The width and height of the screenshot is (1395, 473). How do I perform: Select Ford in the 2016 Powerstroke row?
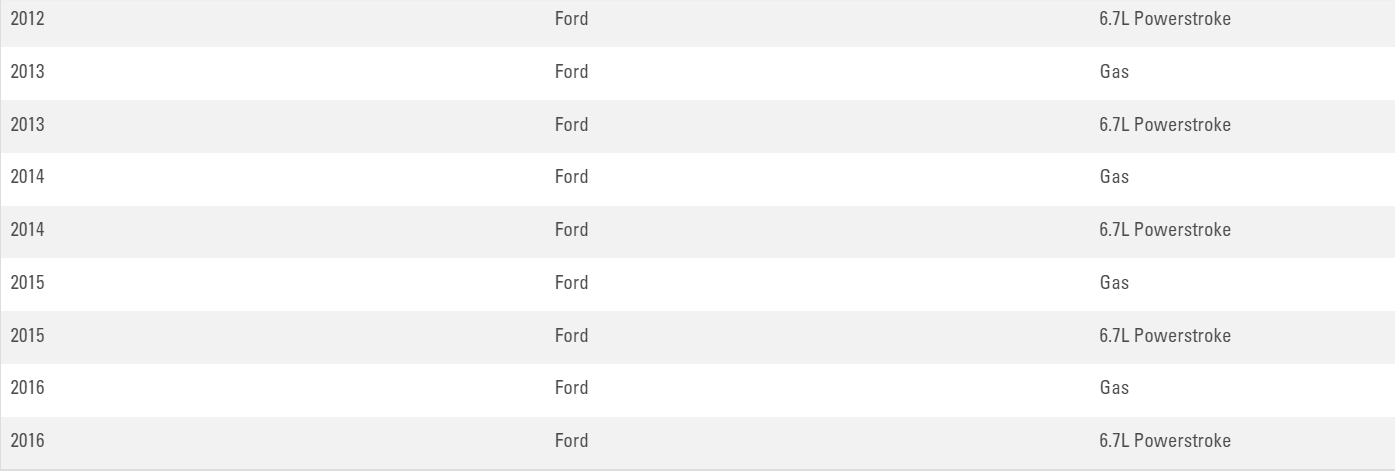click(571, 440)
